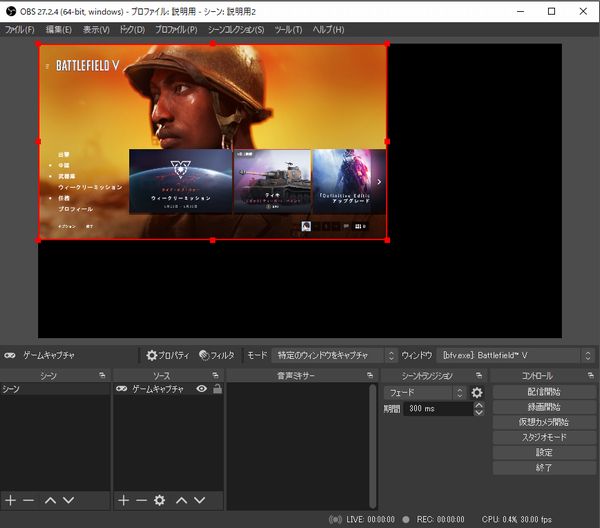Click the recording status dot icon
This screenshot has width=600, height=528.
(x=406, y=519)
